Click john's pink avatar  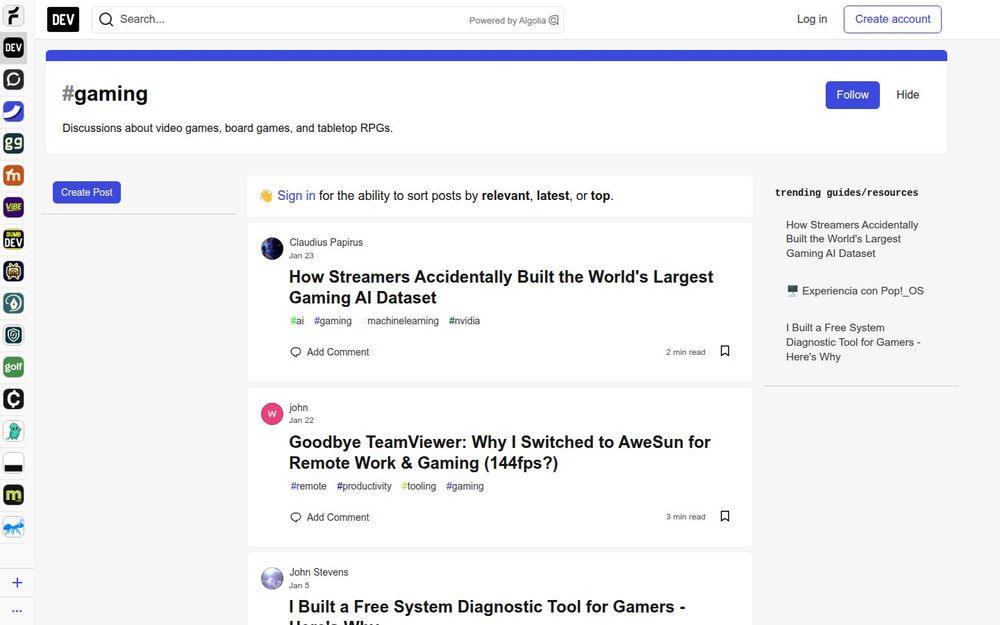click(272, 414)
